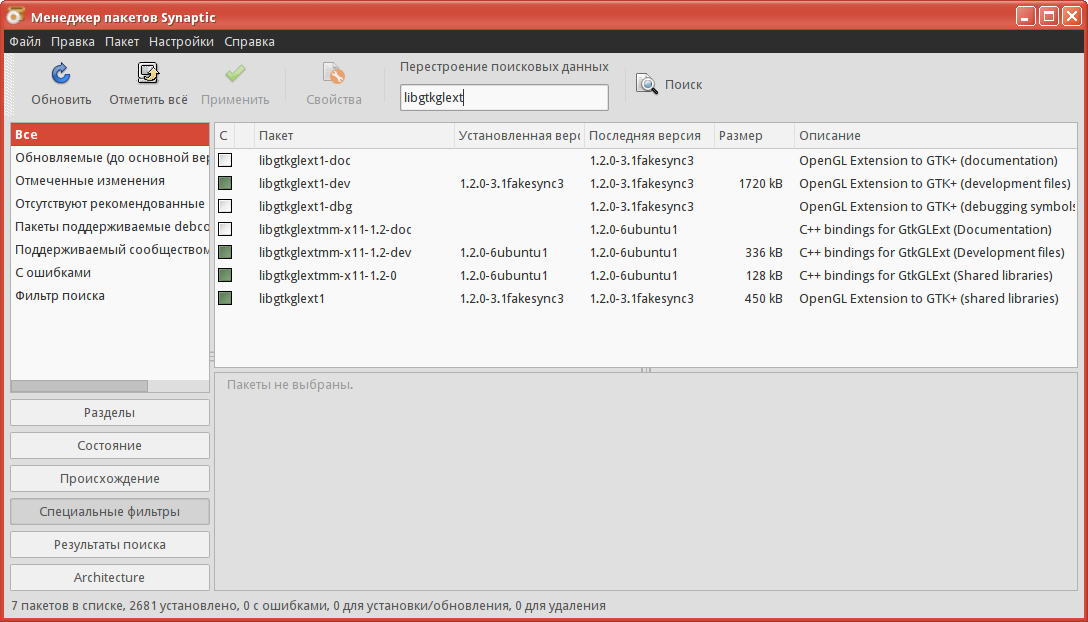Sort by the Установленная версия column header
This screenshot has width=1088, height=622.
[520, 136]
